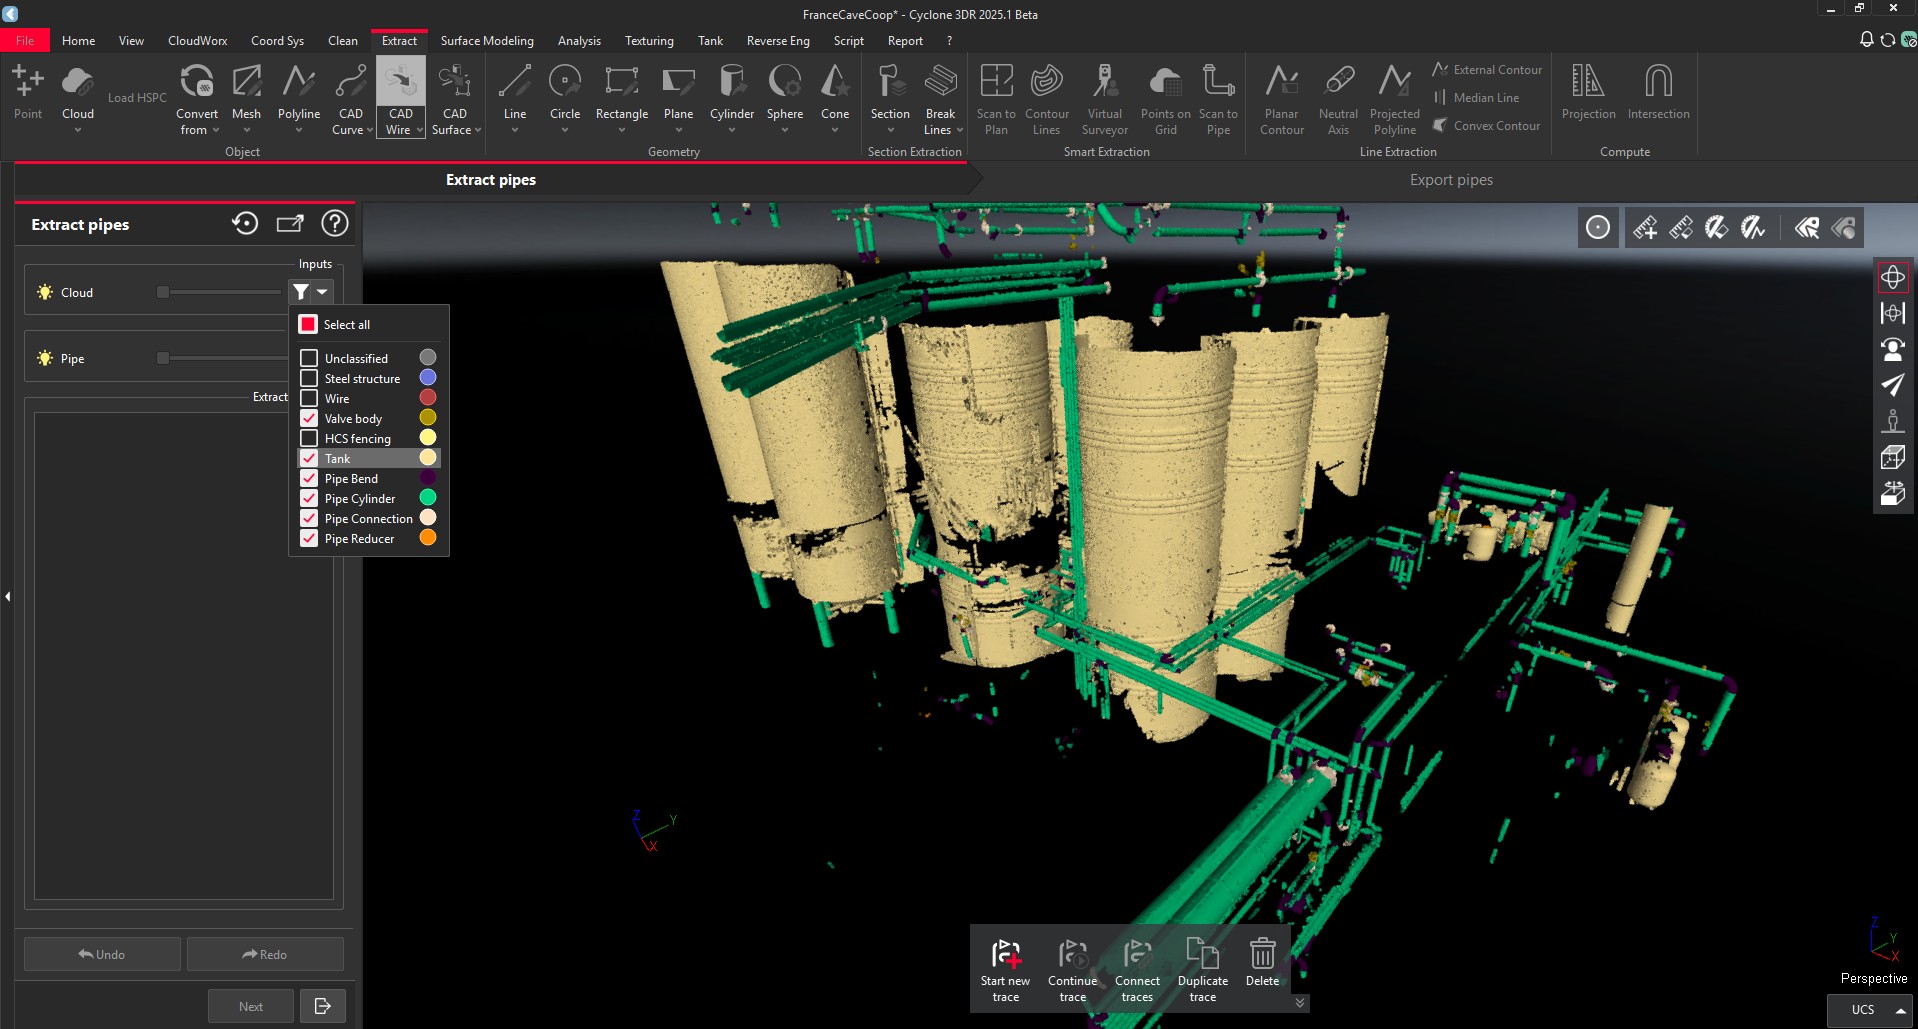Image resolution: width=1918 pixels, height=1029 pixels.
Task: Enable the Steel structure classification
Action: (x=308, y=377)
